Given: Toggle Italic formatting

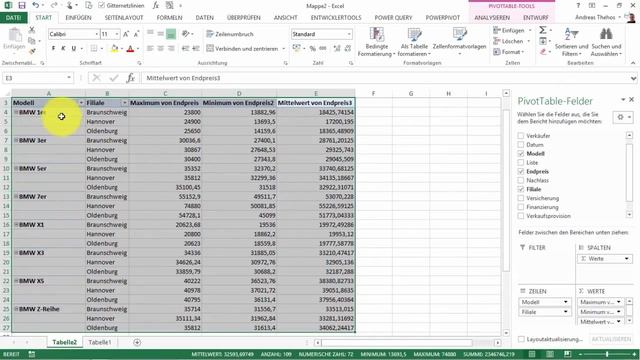Looking at the screenshot, I should click(x=63, y=49).
